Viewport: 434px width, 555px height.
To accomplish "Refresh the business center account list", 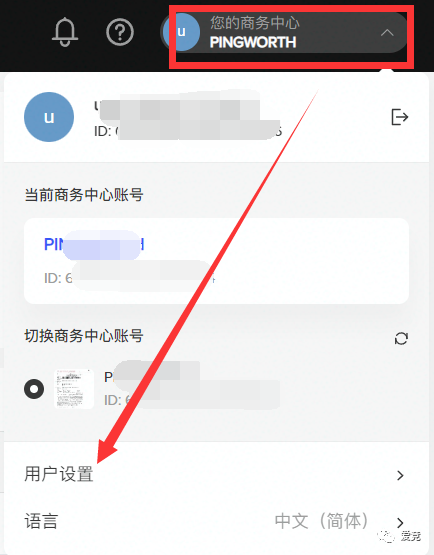I will click(401, 338).
